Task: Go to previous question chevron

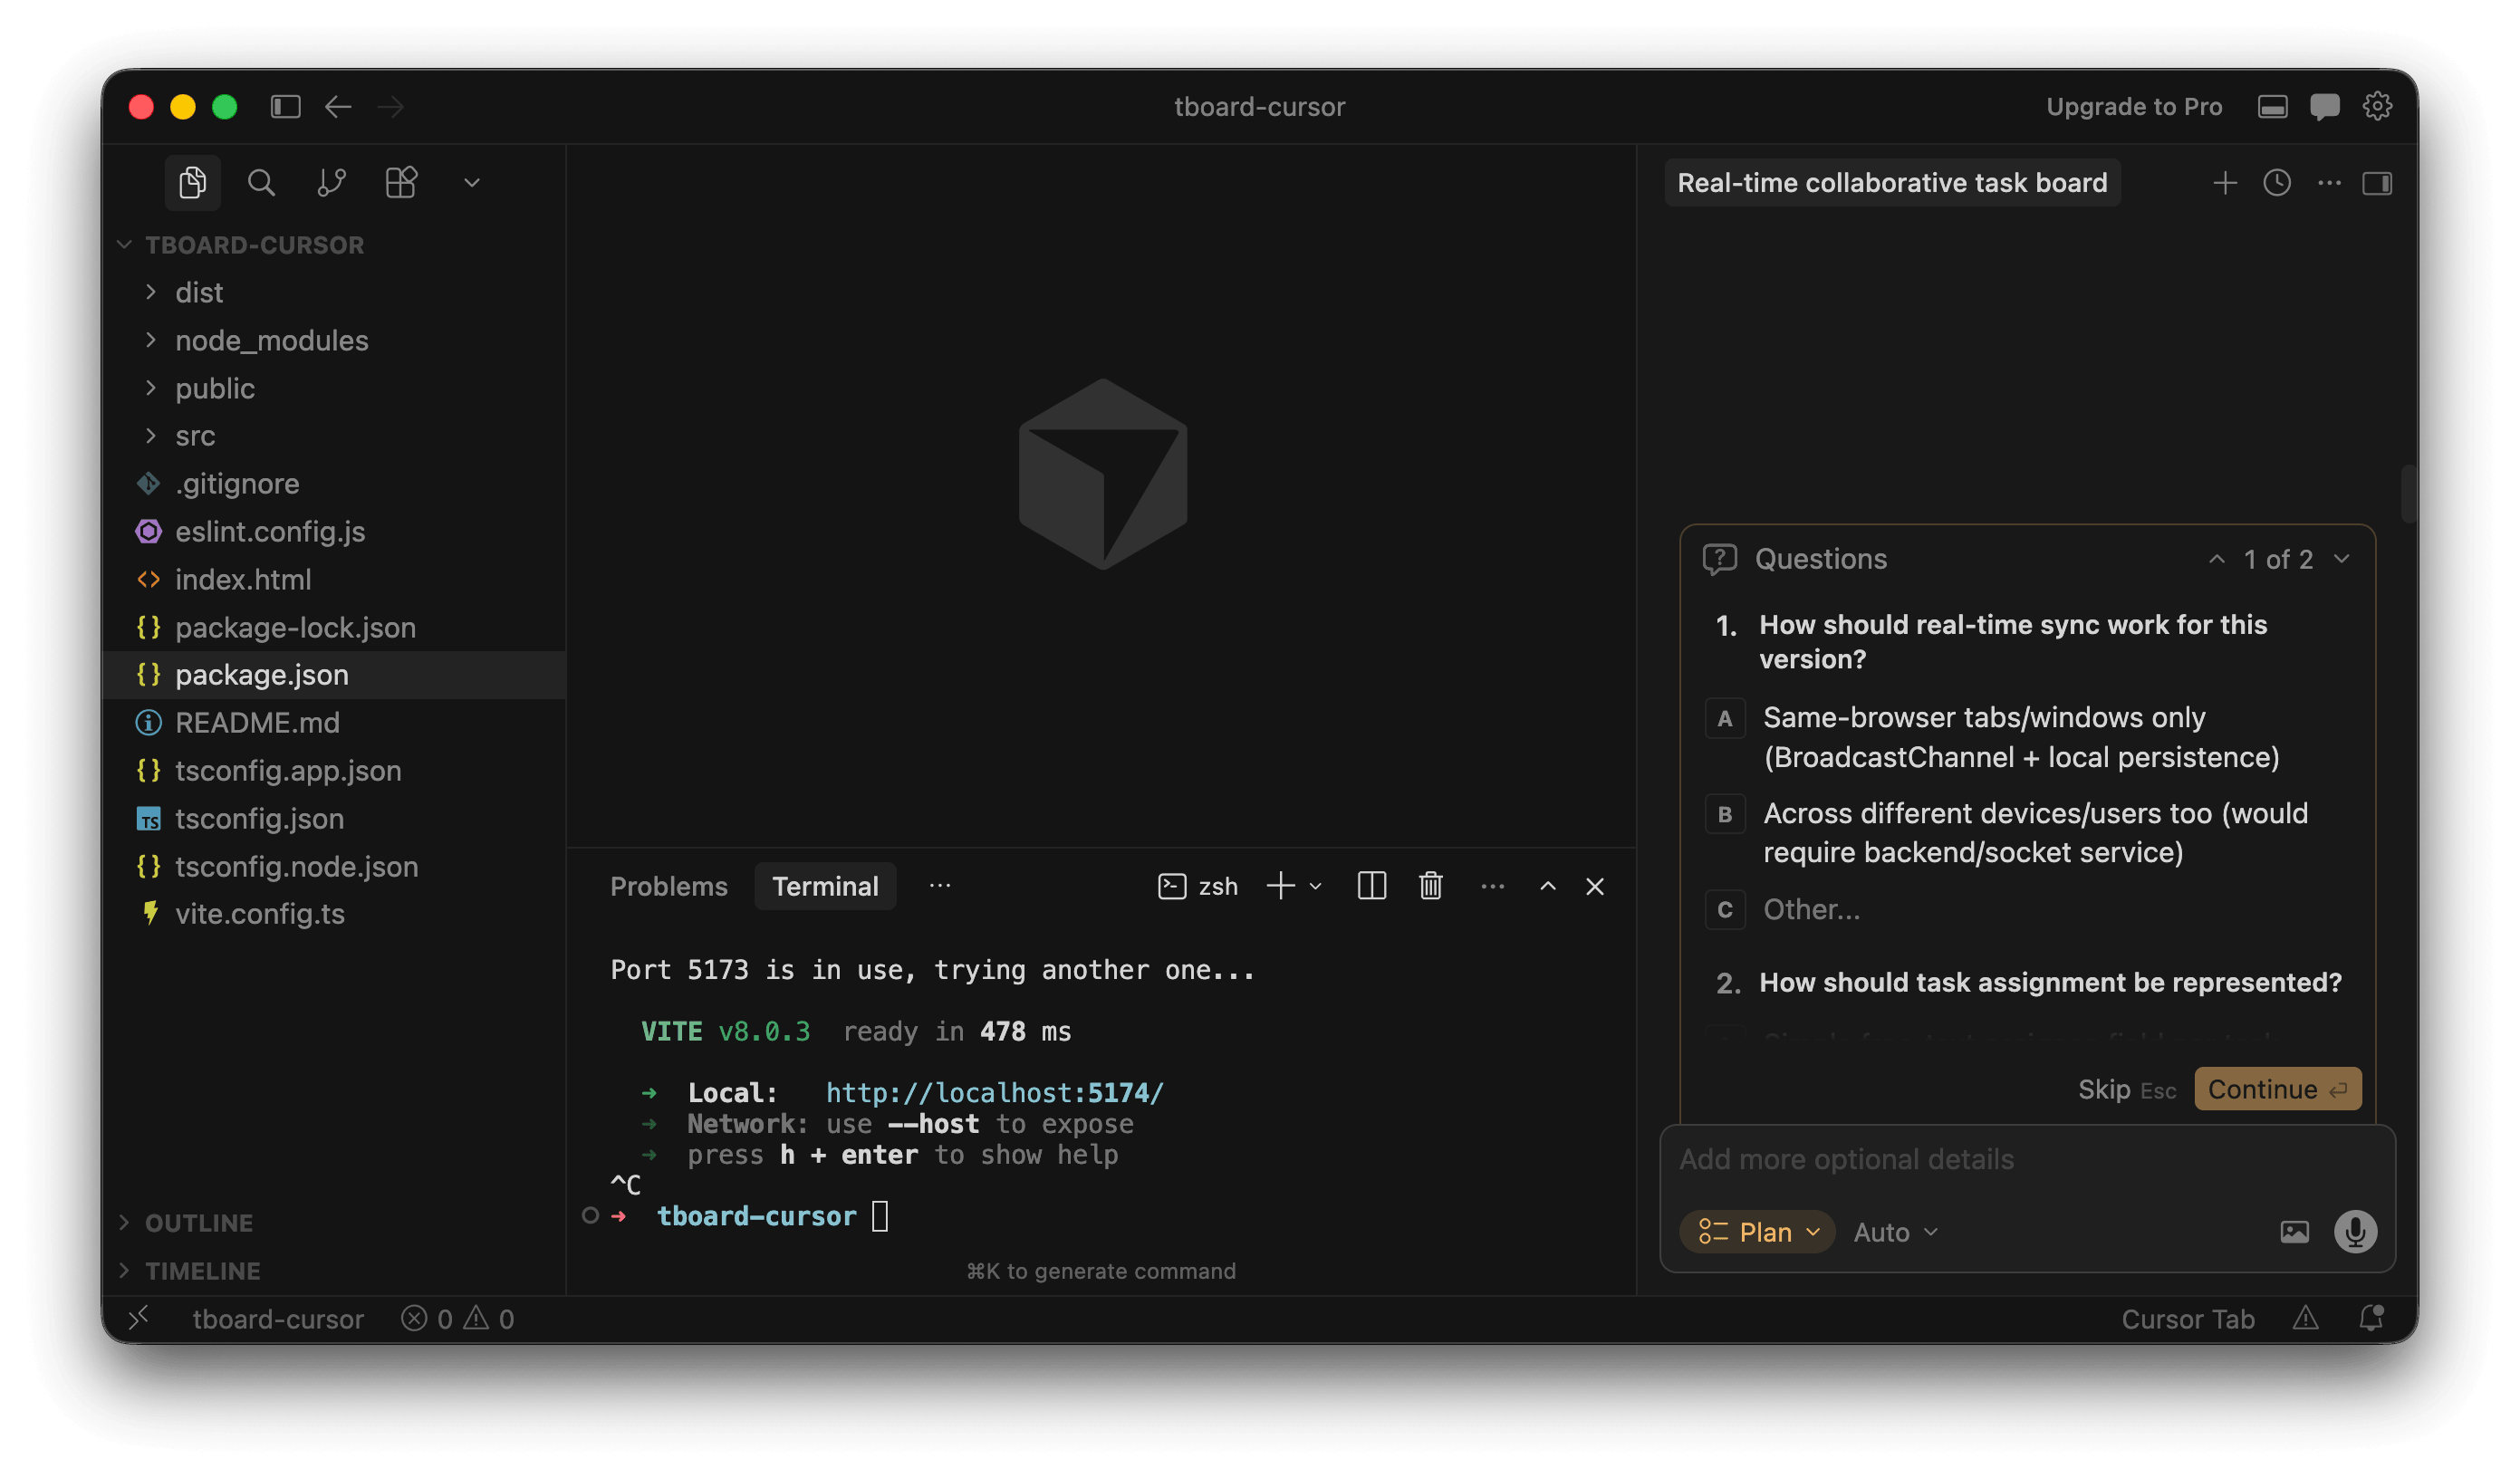Action: [x=2217, y=559]
